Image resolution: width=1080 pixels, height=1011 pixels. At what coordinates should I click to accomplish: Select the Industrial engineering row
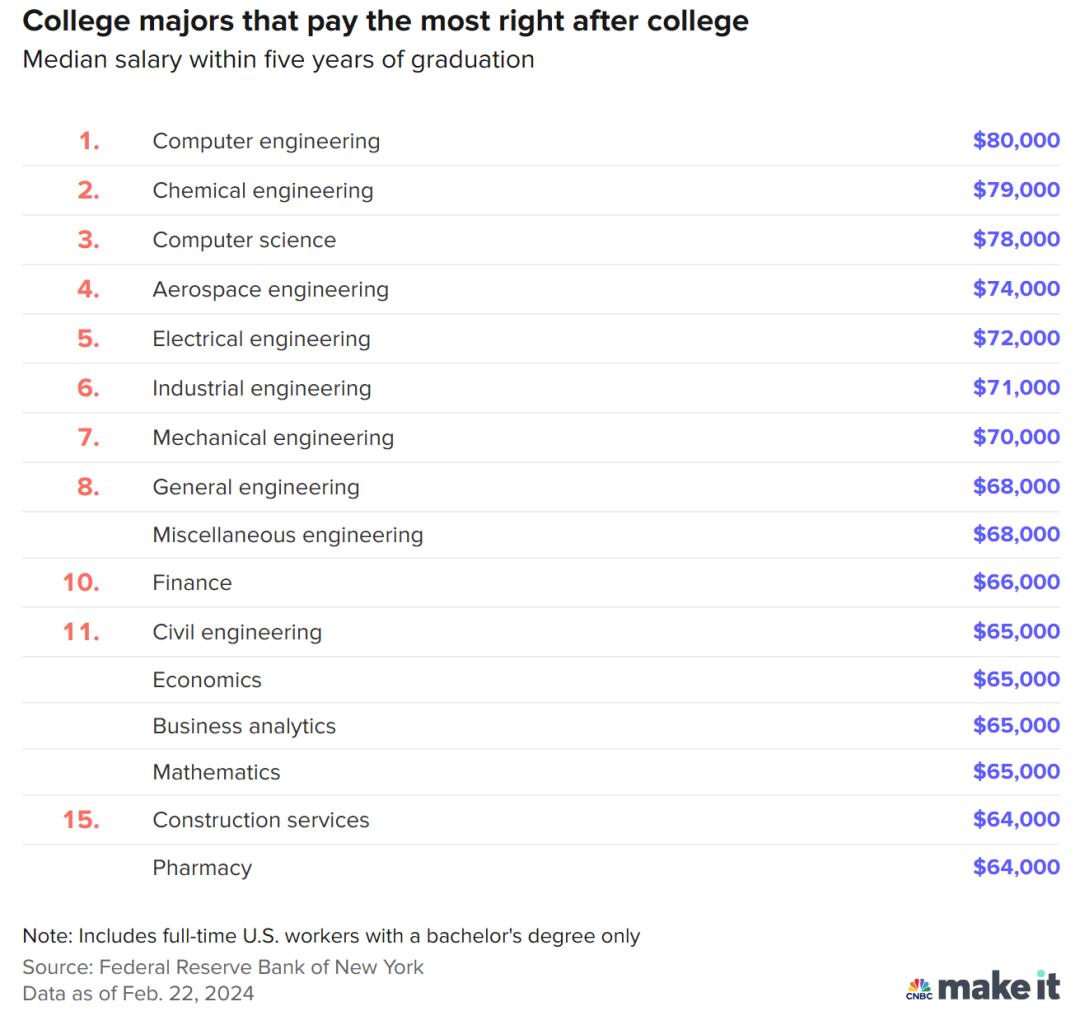pyautogui.click(x=541, y=388)
